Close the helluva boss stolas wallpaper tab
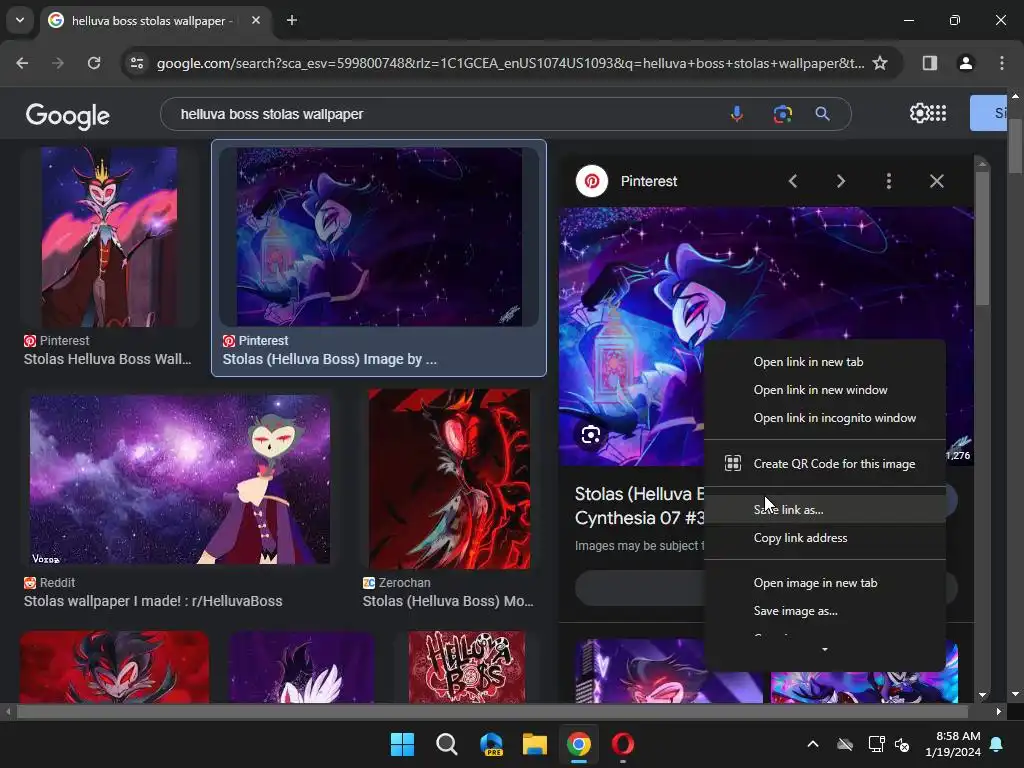This screenshot has width=1024, height=768. coord(256,20)
